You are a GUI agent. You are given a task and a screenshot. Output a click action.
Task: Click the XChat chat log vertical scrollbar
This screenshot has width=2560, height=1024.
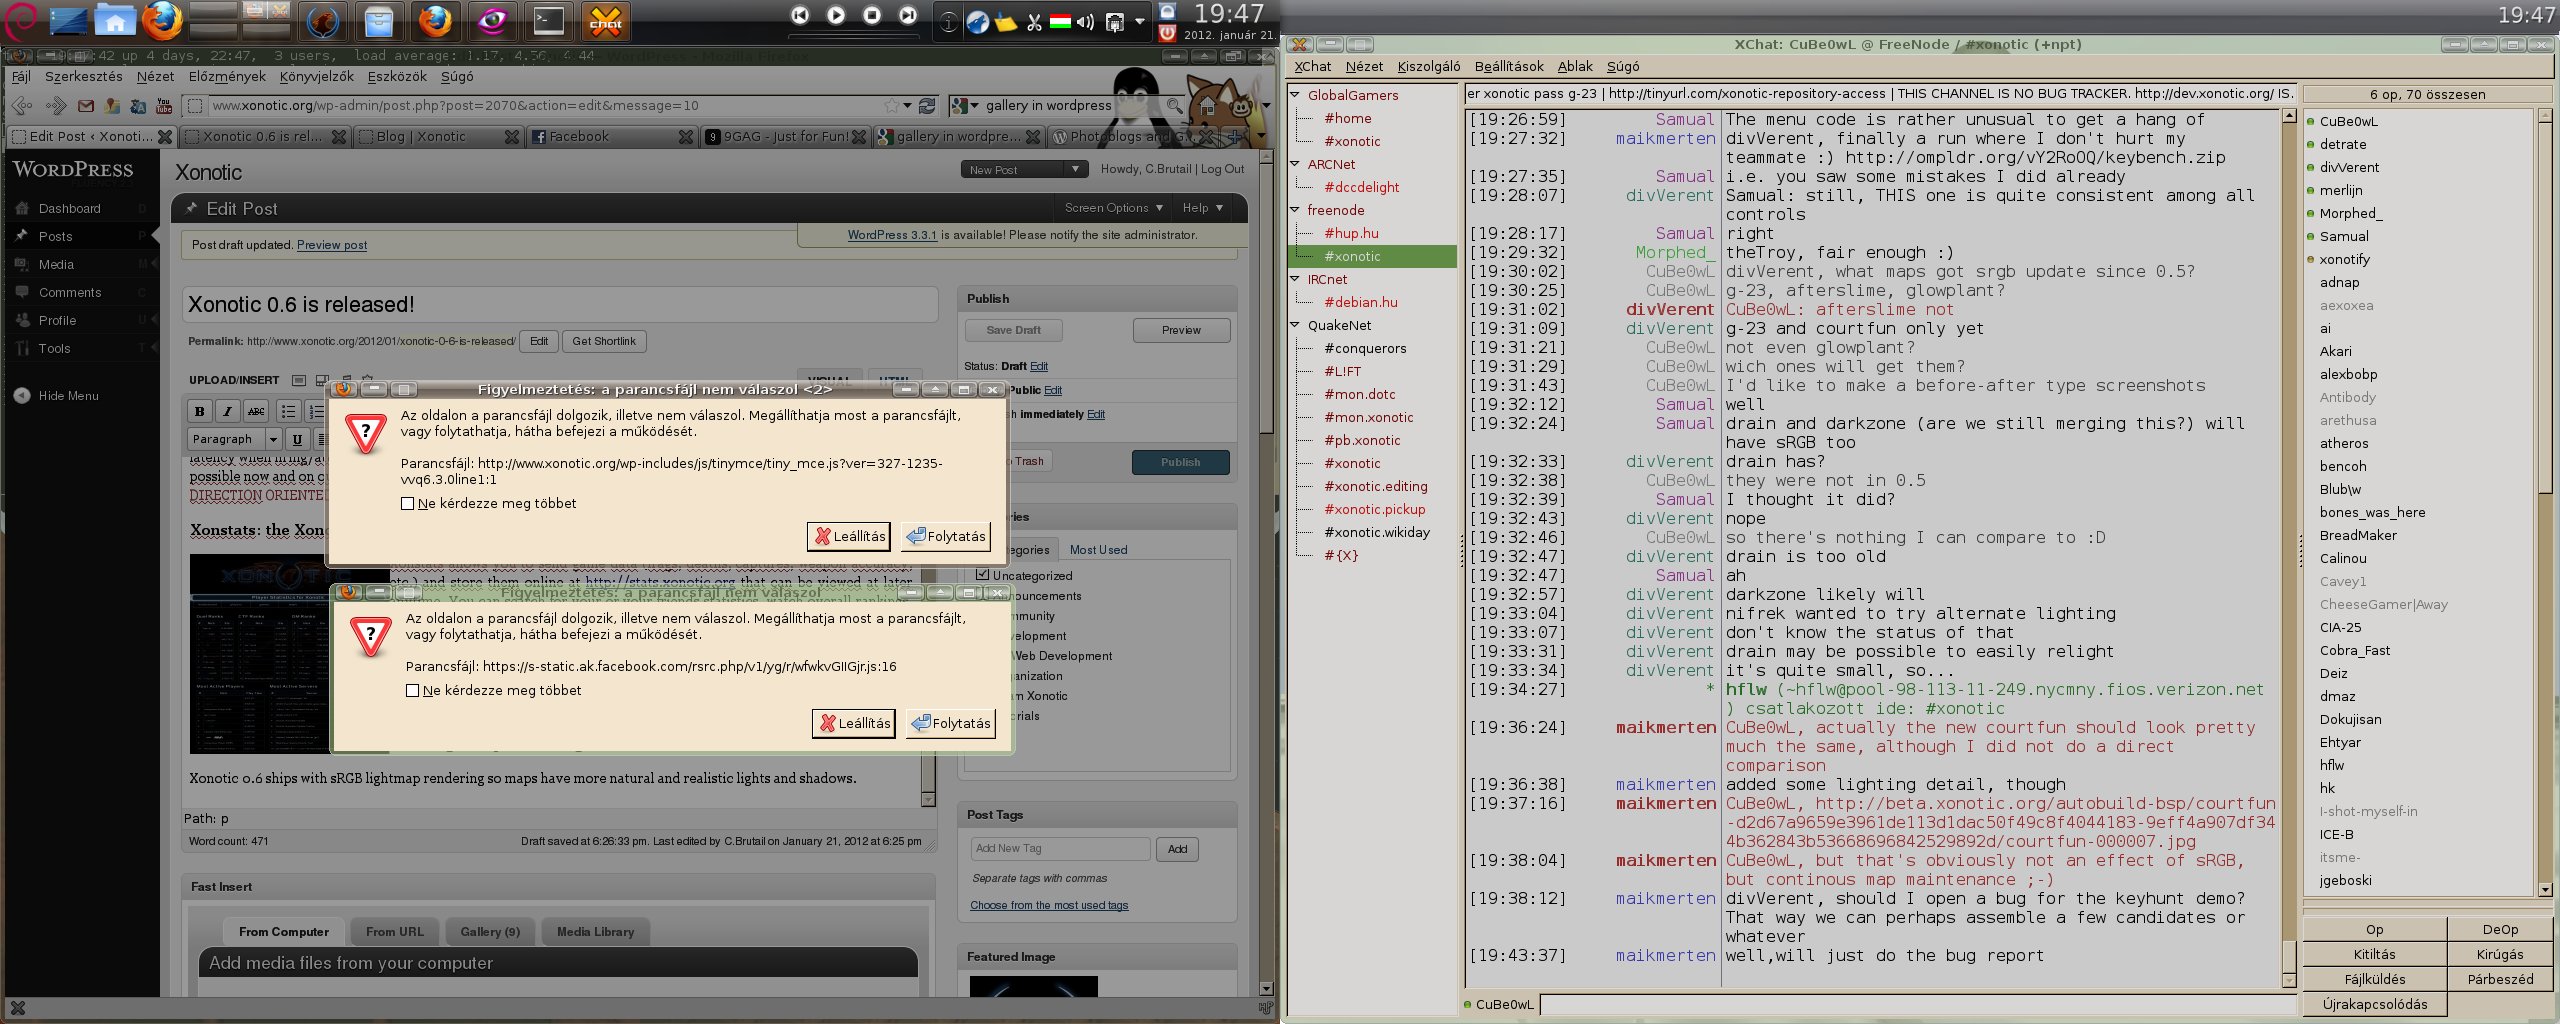(x=2290, y=548)
